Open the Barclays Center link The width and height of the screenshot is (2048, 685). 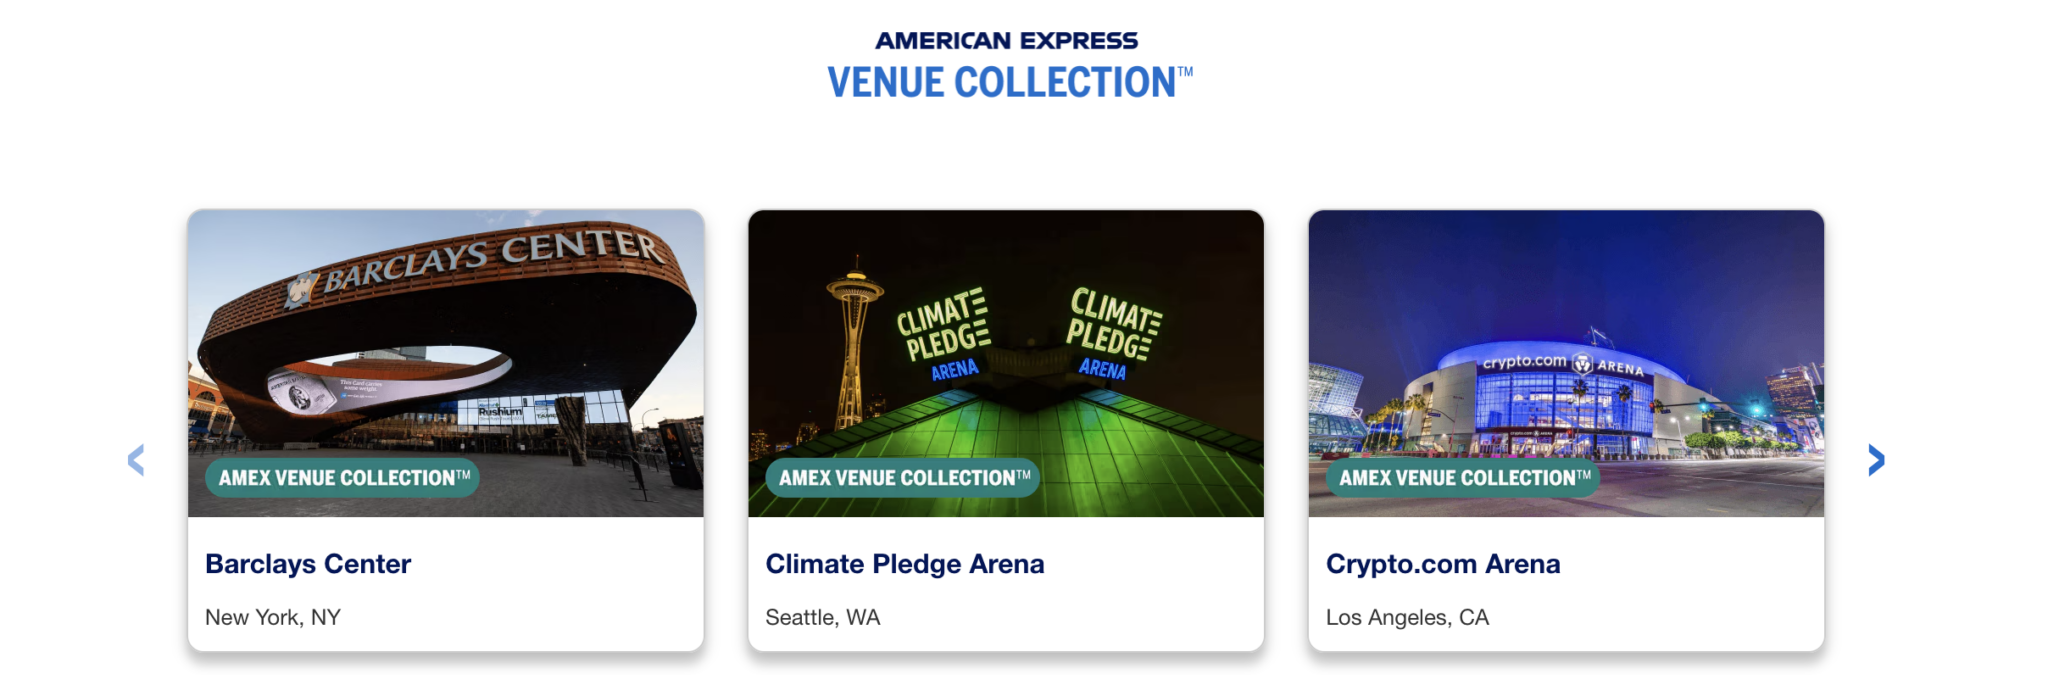[x=308, y=563]
